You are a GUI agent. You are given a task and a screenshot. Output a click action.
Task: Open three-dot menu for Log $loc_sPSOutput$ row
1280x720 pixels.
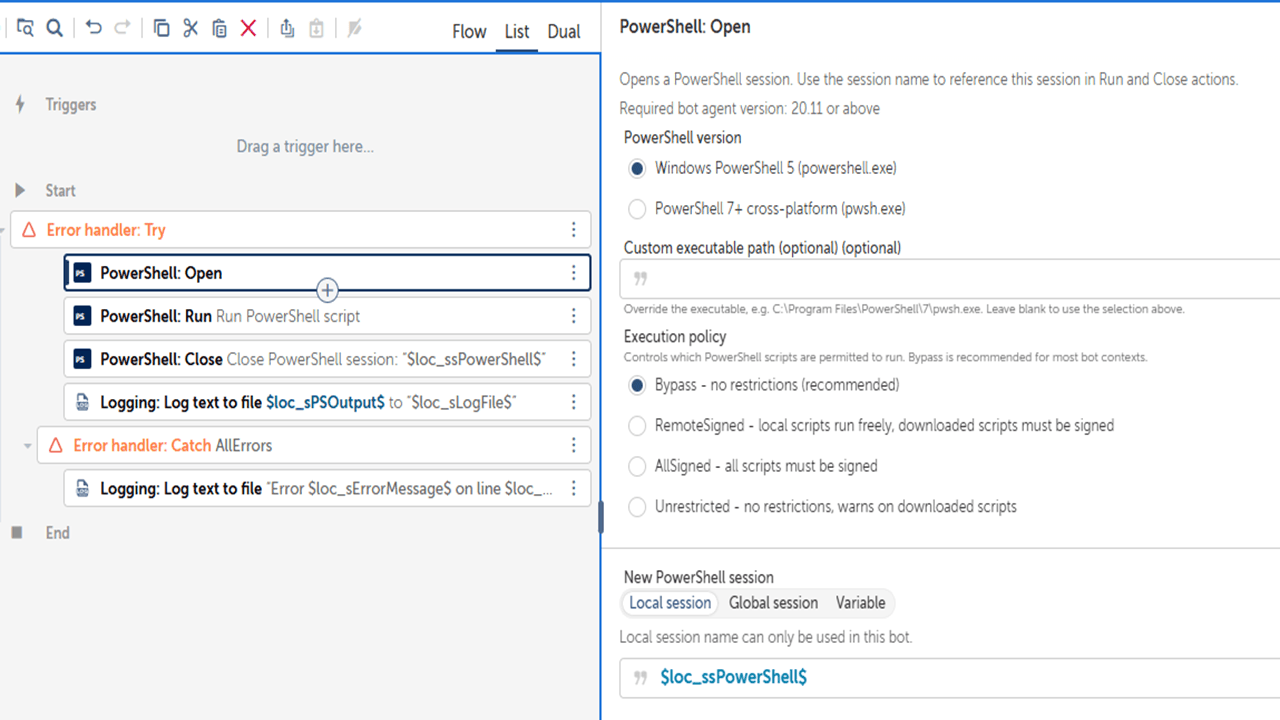click(x=573, y=402)
